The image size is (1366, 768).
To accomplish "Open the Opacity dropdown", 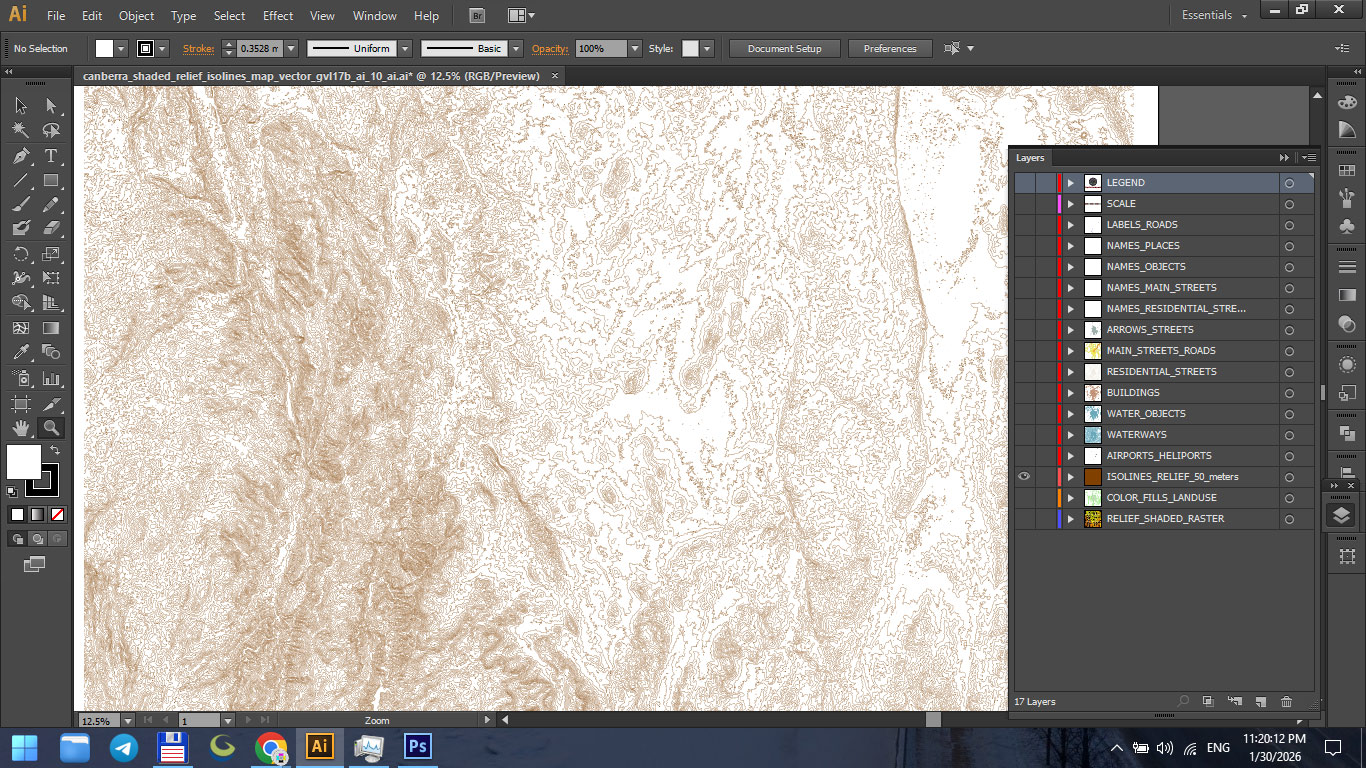I will (x=634, y=48).
